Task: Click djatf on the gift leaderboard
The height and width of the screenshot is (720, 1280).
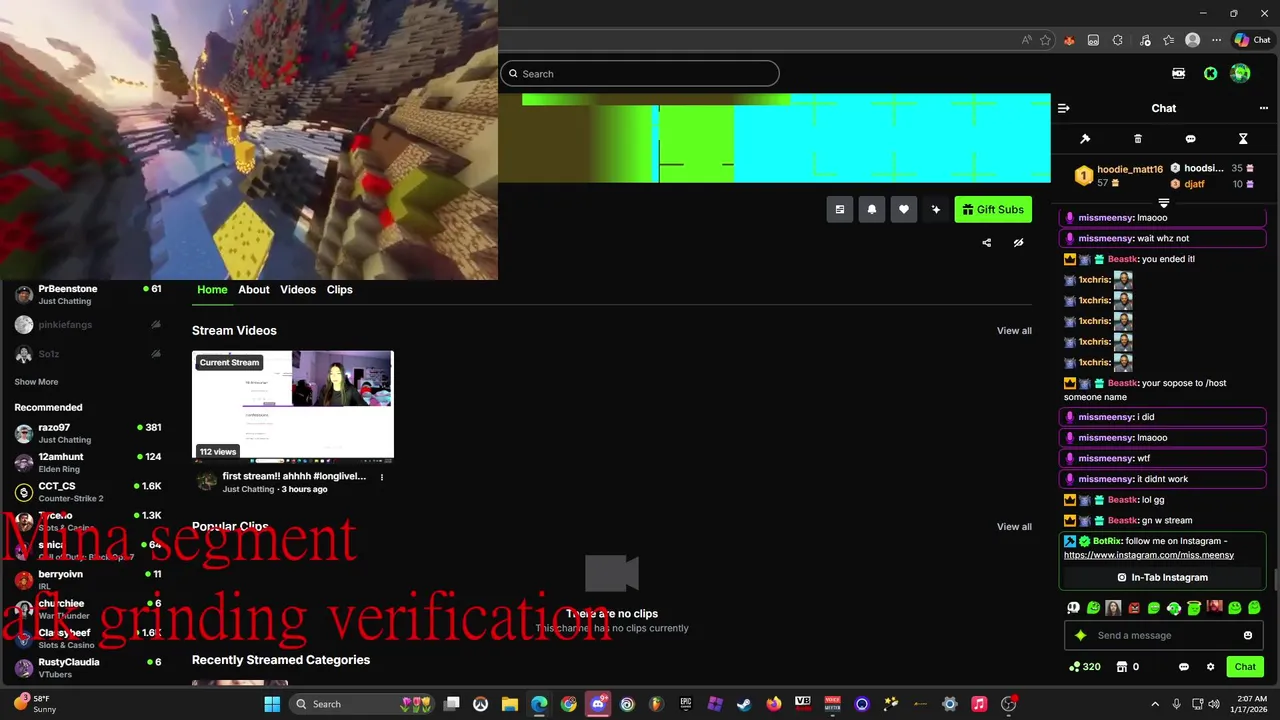Action: click(1194, 184)
